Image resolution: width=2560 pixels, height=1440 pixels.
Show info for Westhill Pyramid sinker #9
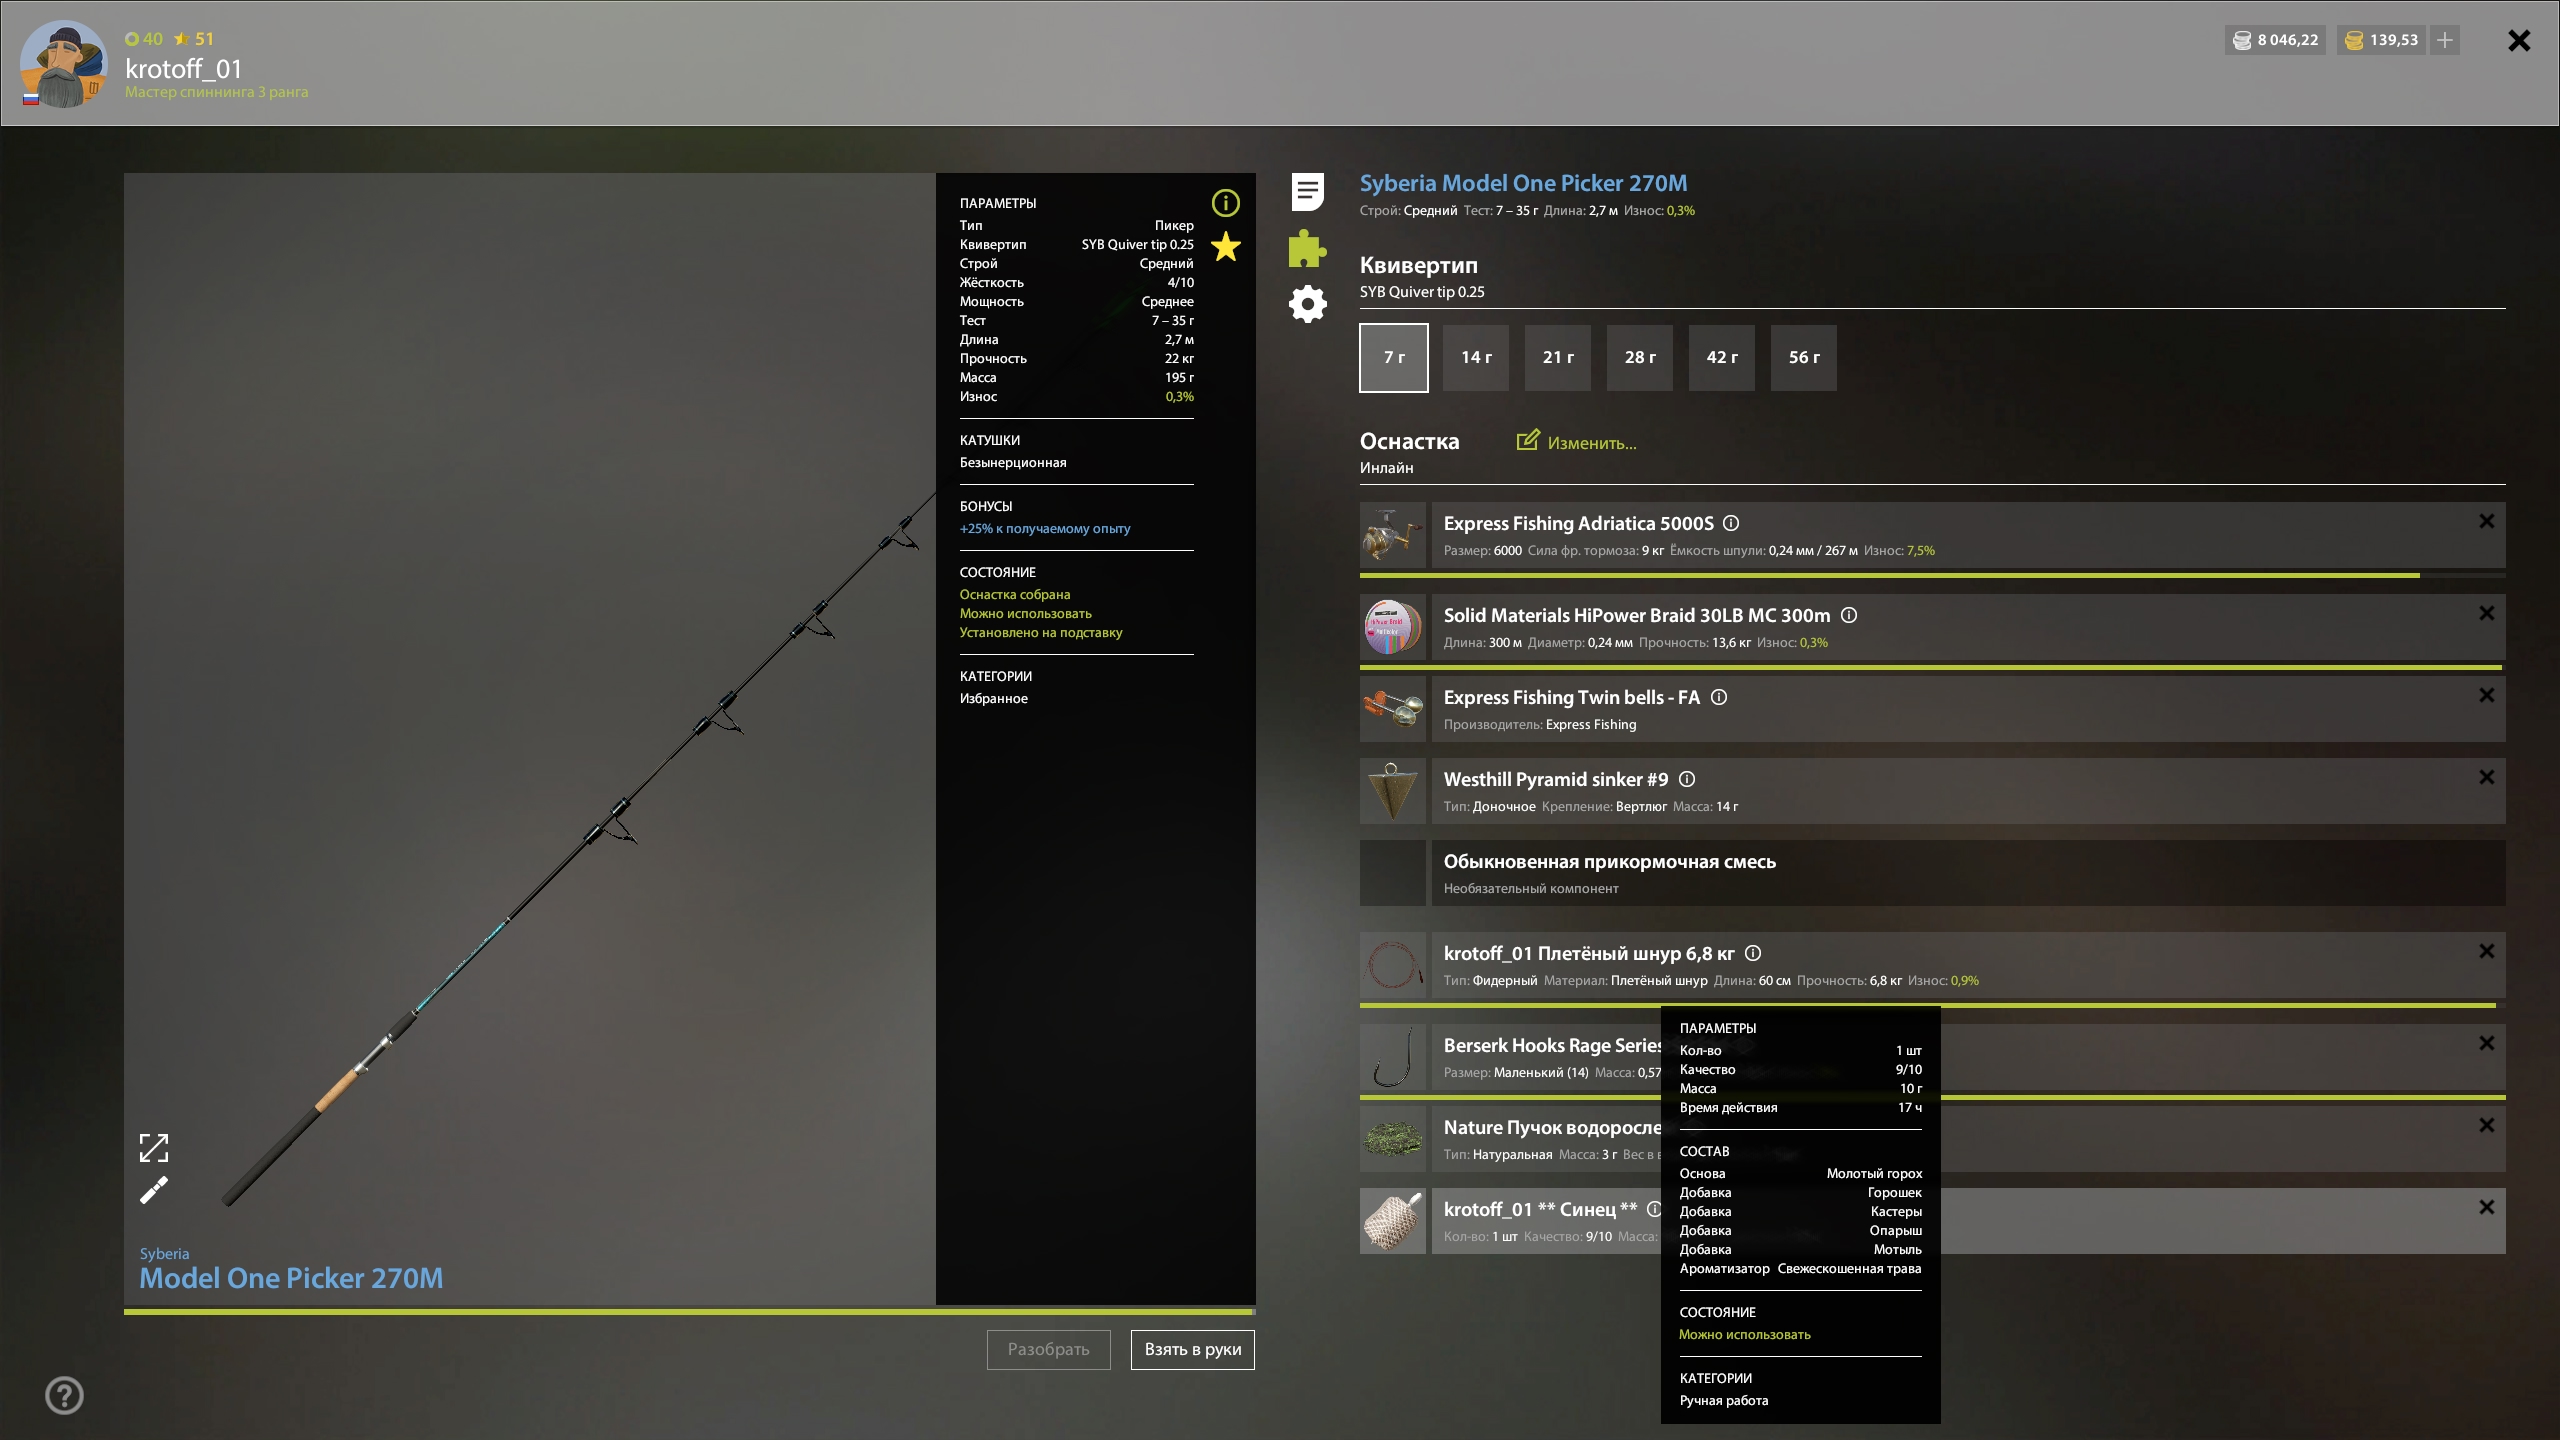(x=1687, y=779)
